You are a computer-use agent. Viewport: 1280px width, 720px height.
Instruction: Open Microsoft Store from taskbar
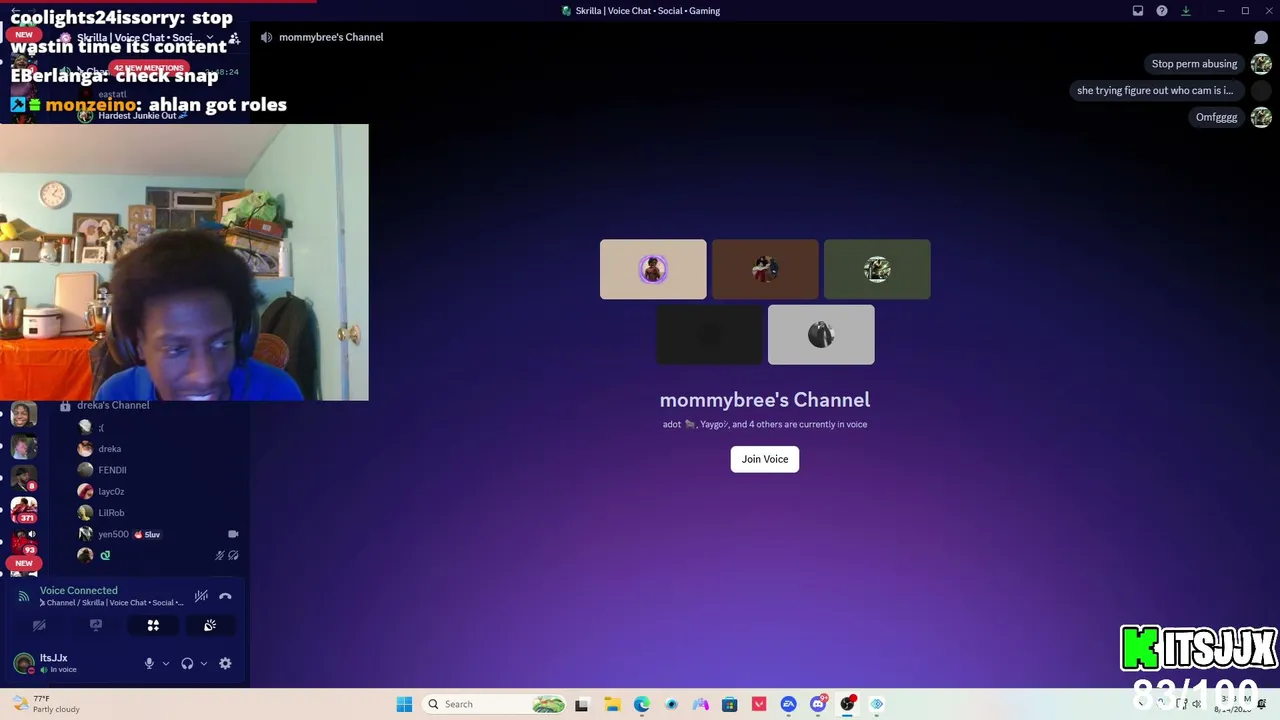pos(730,704)
